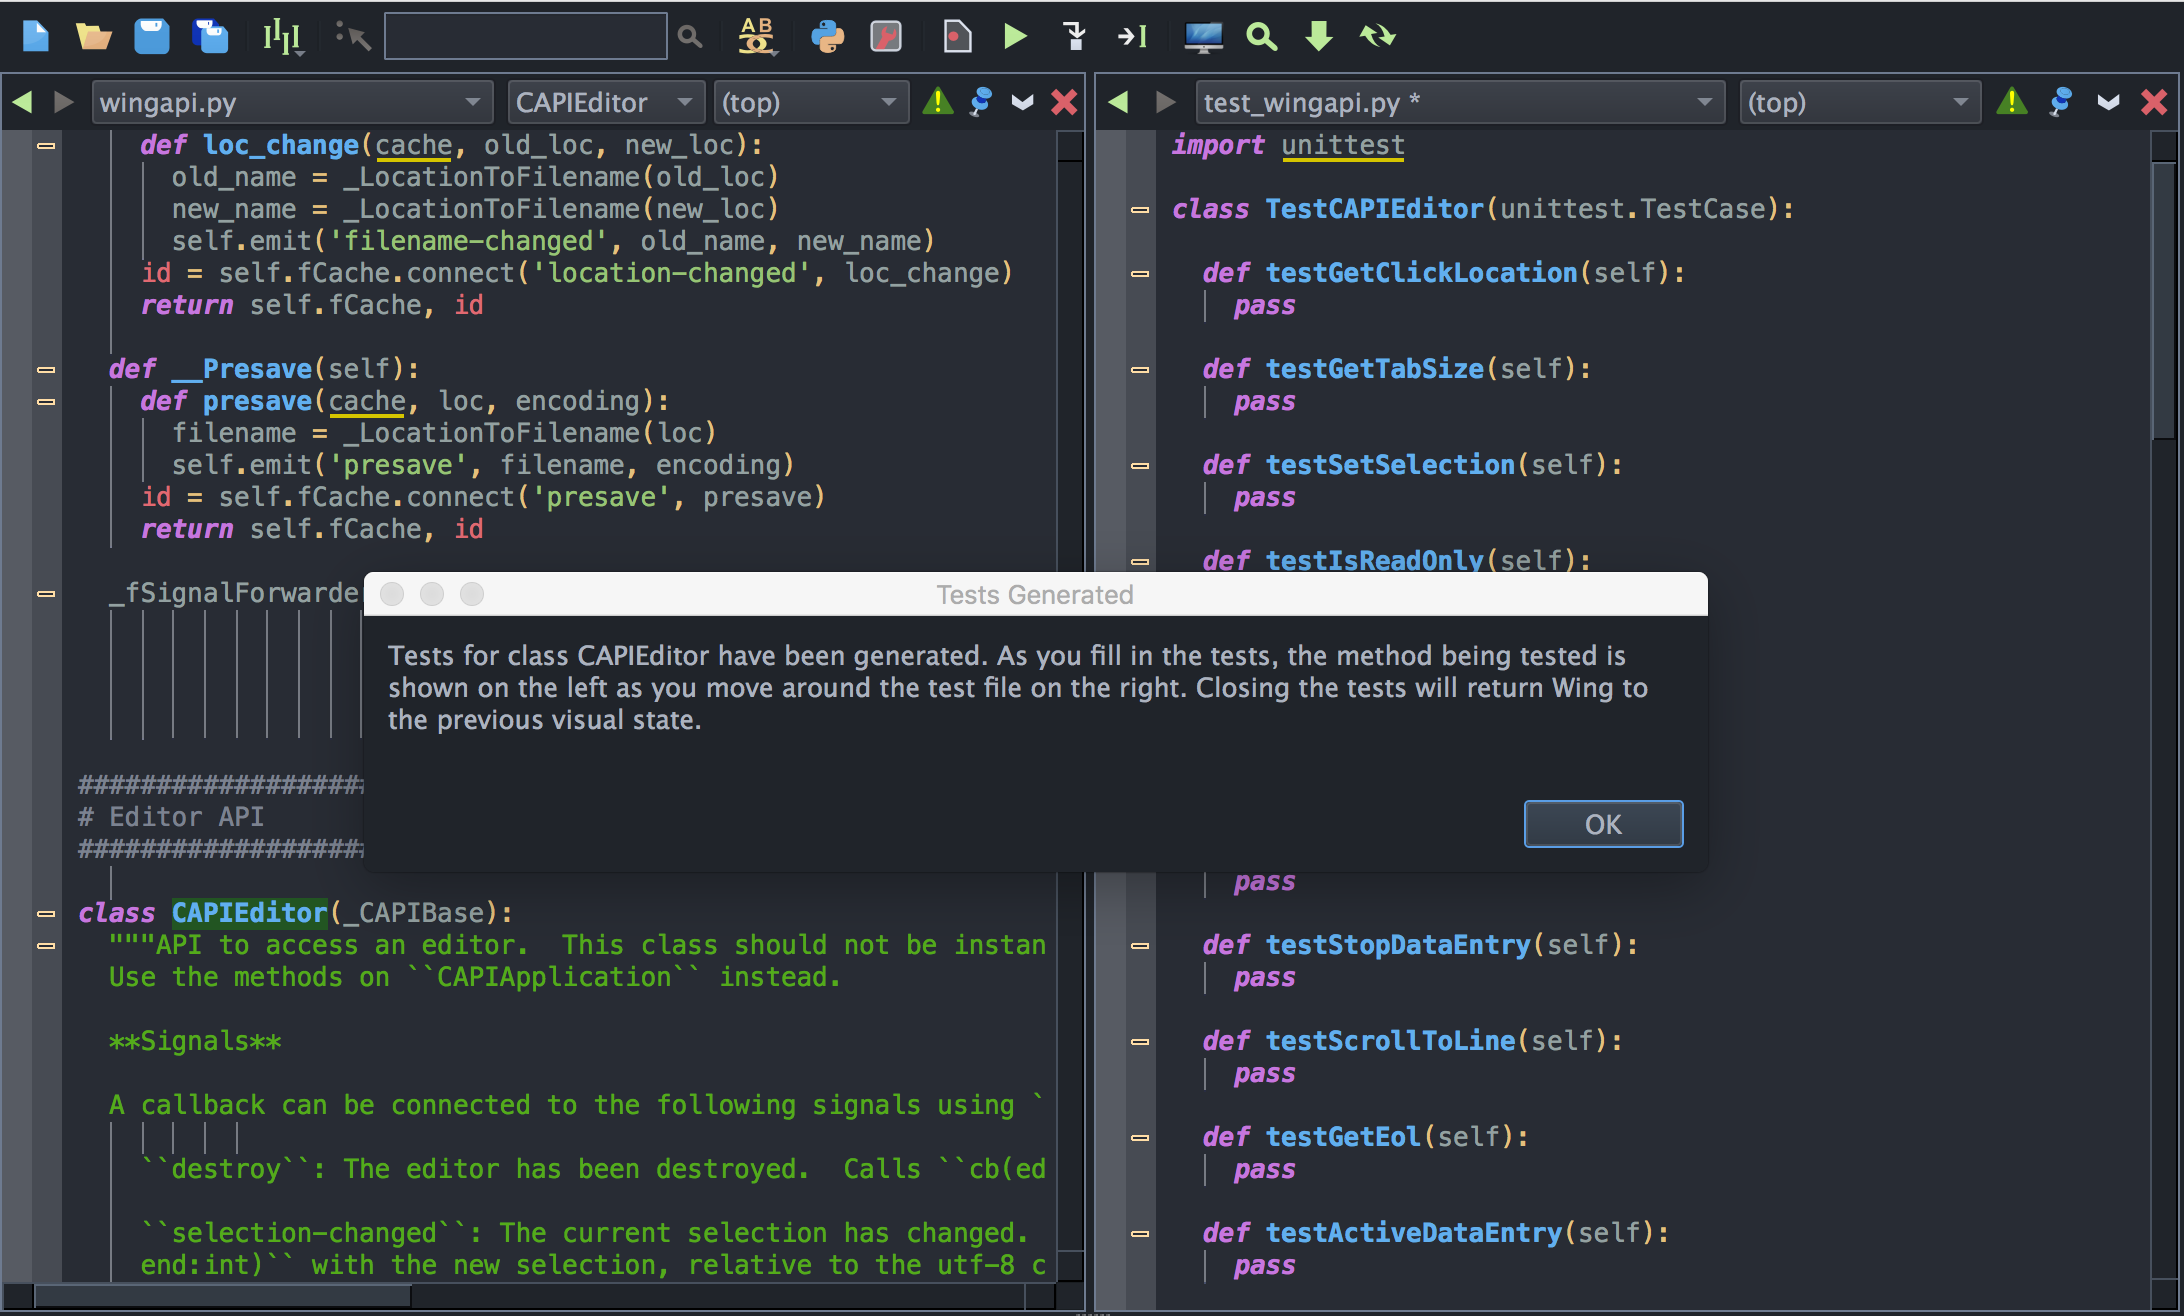The width and height of the screenshot is (2184, 1316).
Task: Open the right editor (top) scope dropdown
Action: (1860, 102)
